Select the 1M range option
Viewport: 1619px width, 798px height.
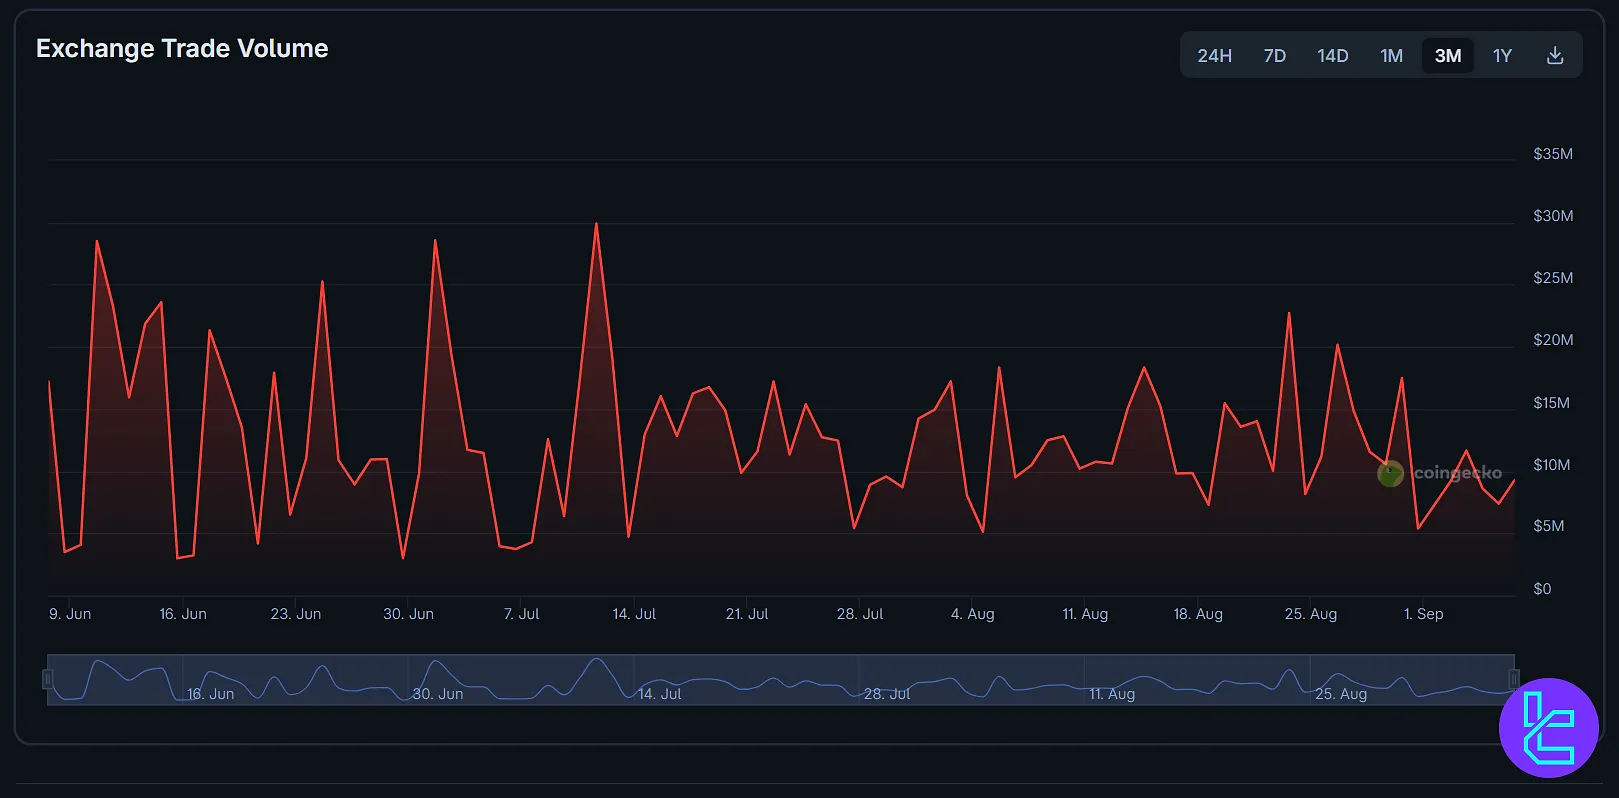1391,56
